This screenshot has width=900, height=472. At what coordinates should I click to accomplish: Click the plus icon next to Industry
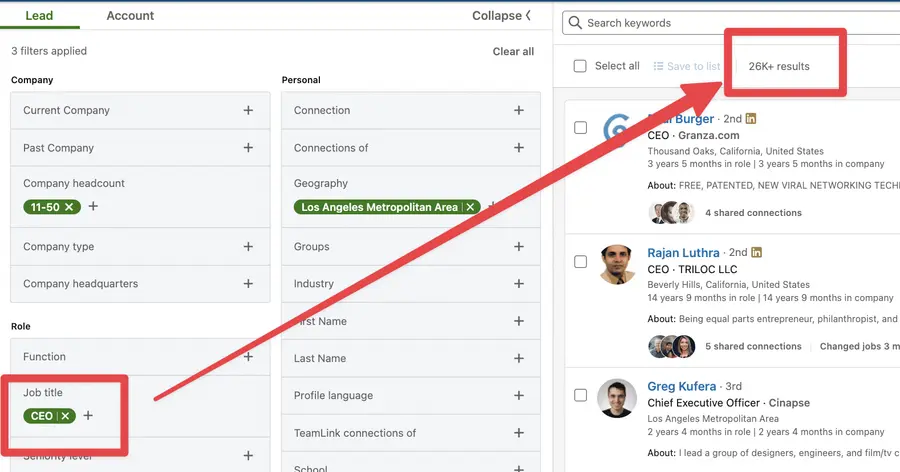click(519, 284)
